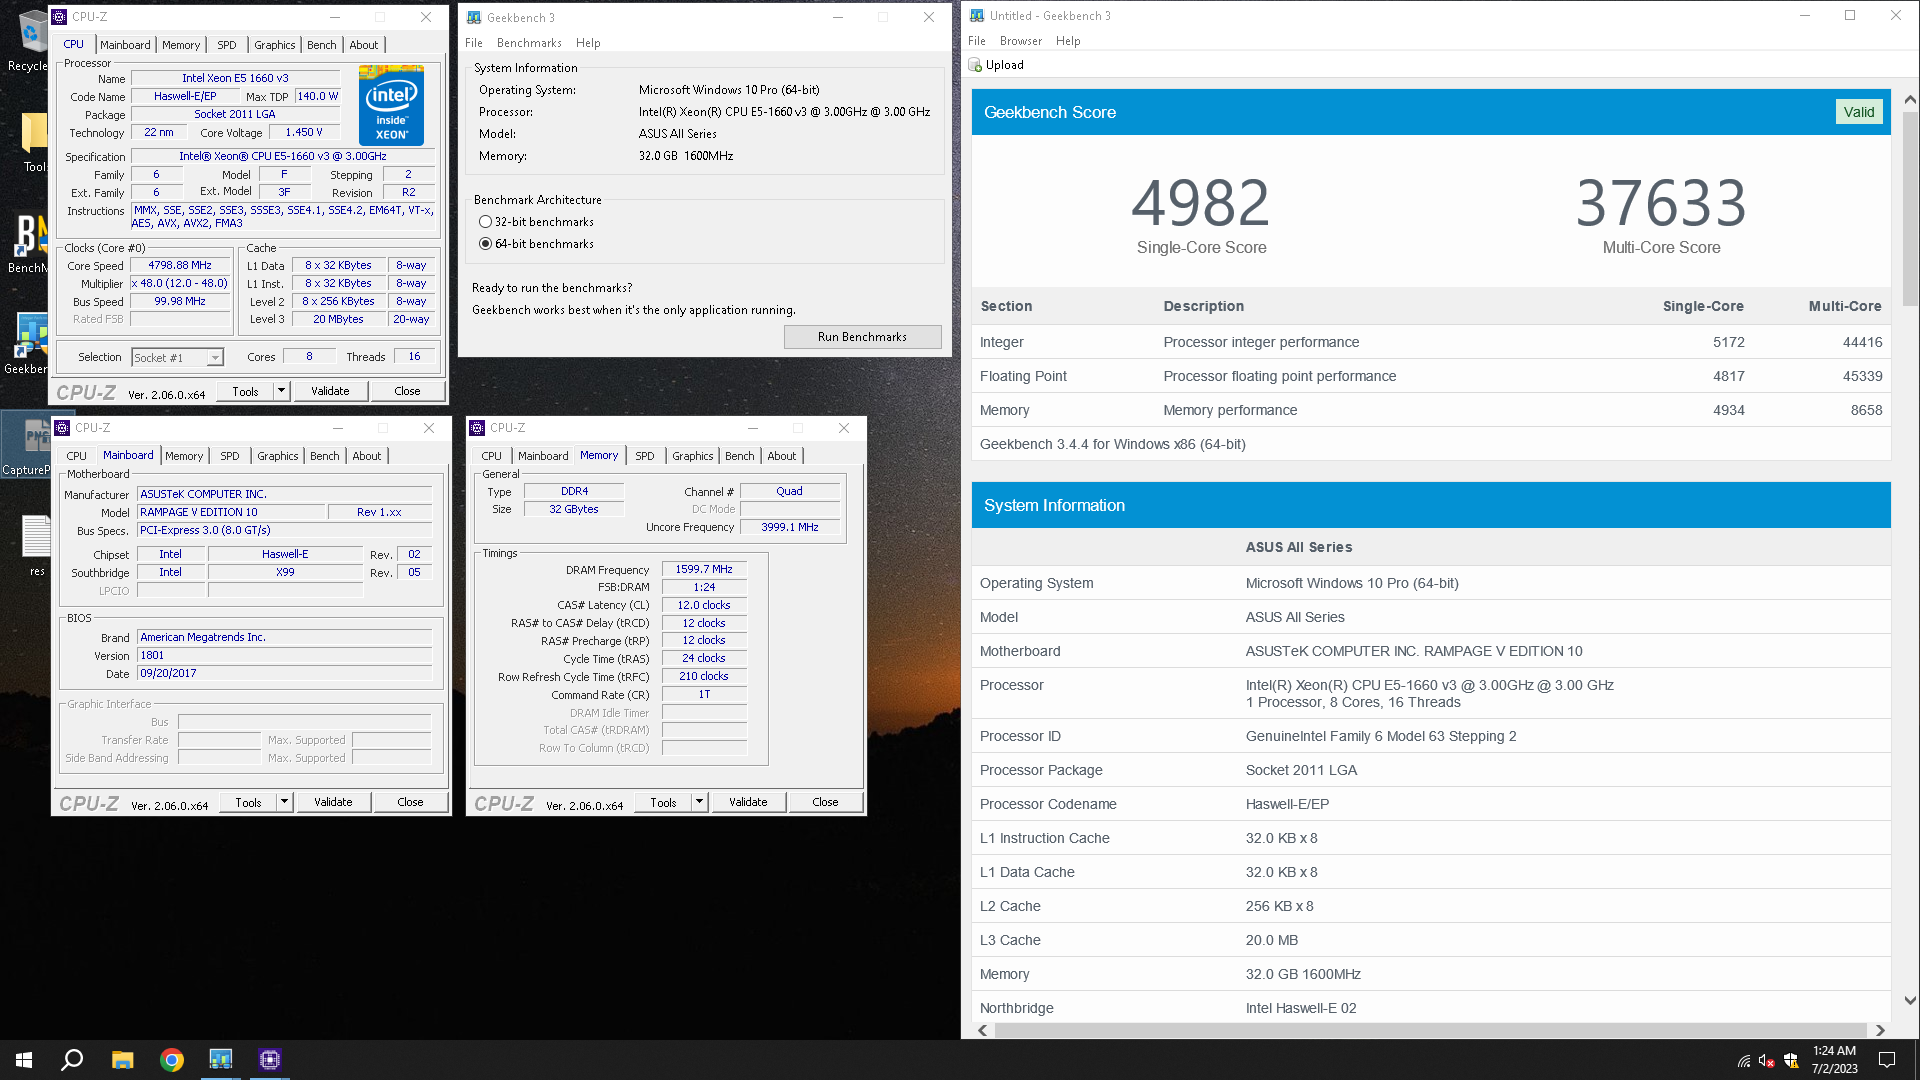Click CPU-Z title icon in Processor window
This screenshot has width=1920, height=1080.
(x=59, y=17)
